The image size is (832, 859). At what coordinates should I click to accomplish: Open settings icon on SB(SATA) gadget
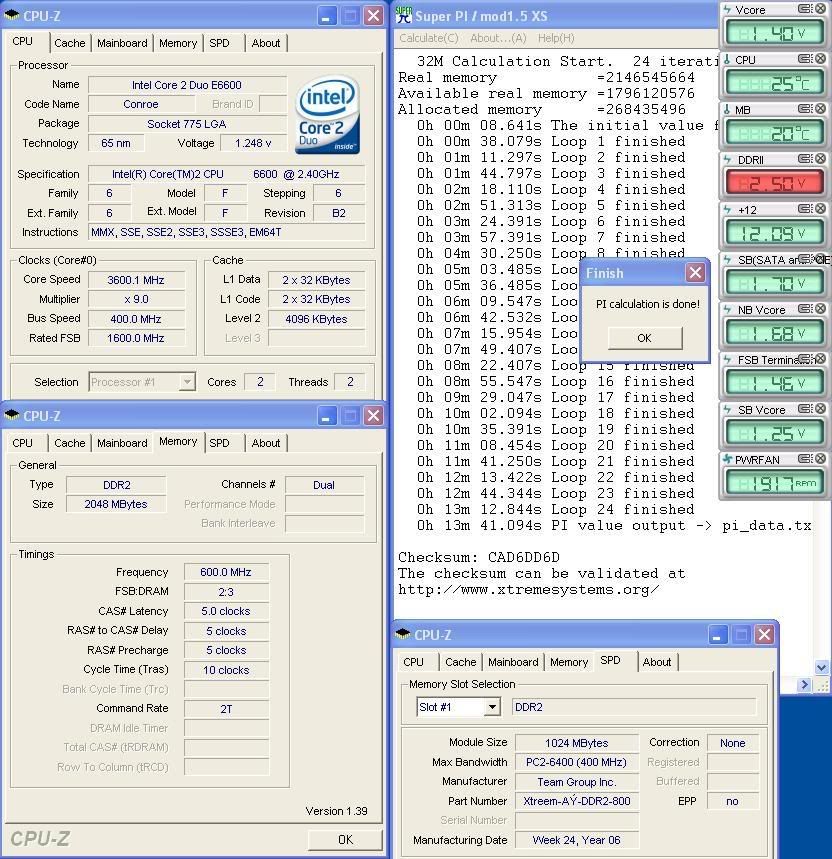805,259
